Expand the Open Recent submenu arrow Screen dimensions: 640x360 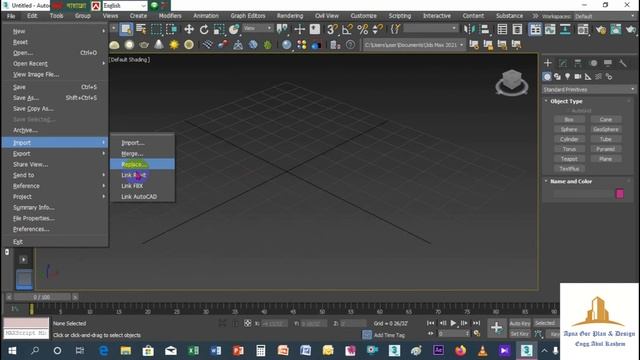[104, 64]
